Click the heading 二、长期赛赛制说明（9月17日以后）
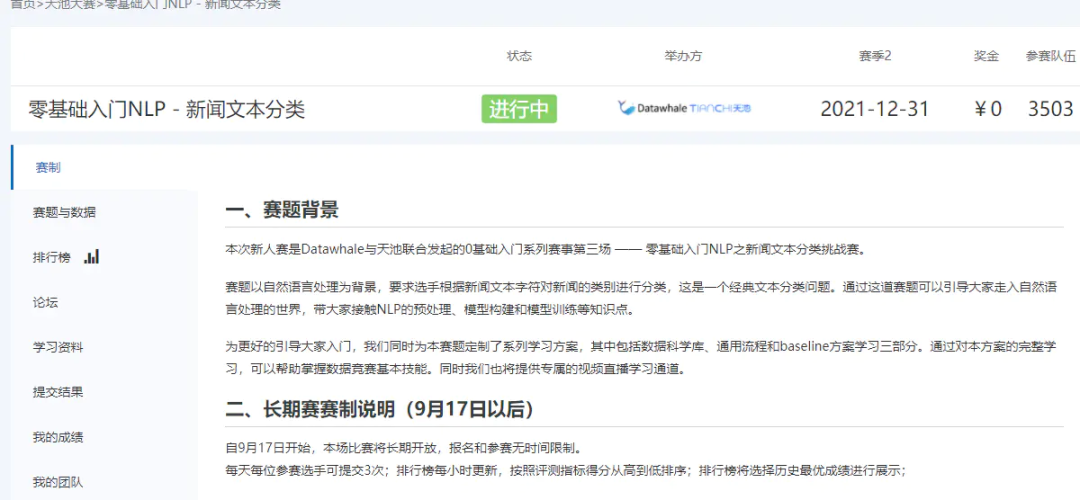 pos(380,410)
